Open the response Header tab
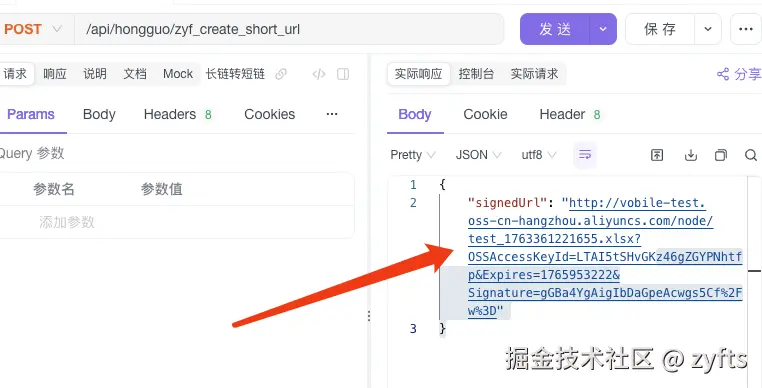The width and height of the screenshot is (762, 388). pyautogui.click(x=570, y=114)
